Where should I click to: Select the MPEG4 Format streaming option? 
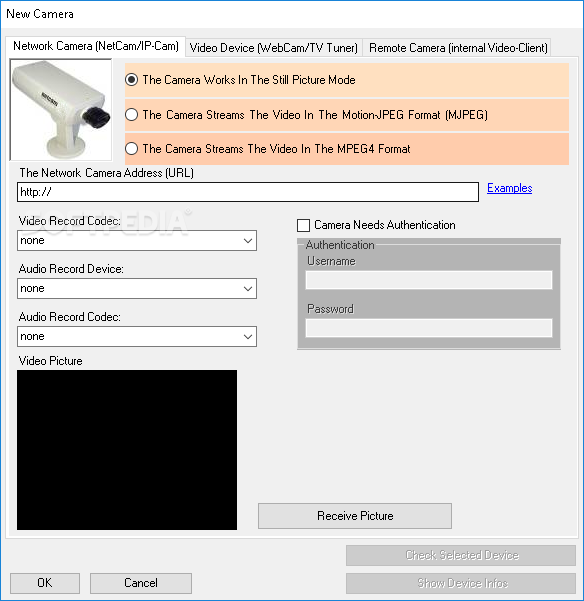pos(131,148)
